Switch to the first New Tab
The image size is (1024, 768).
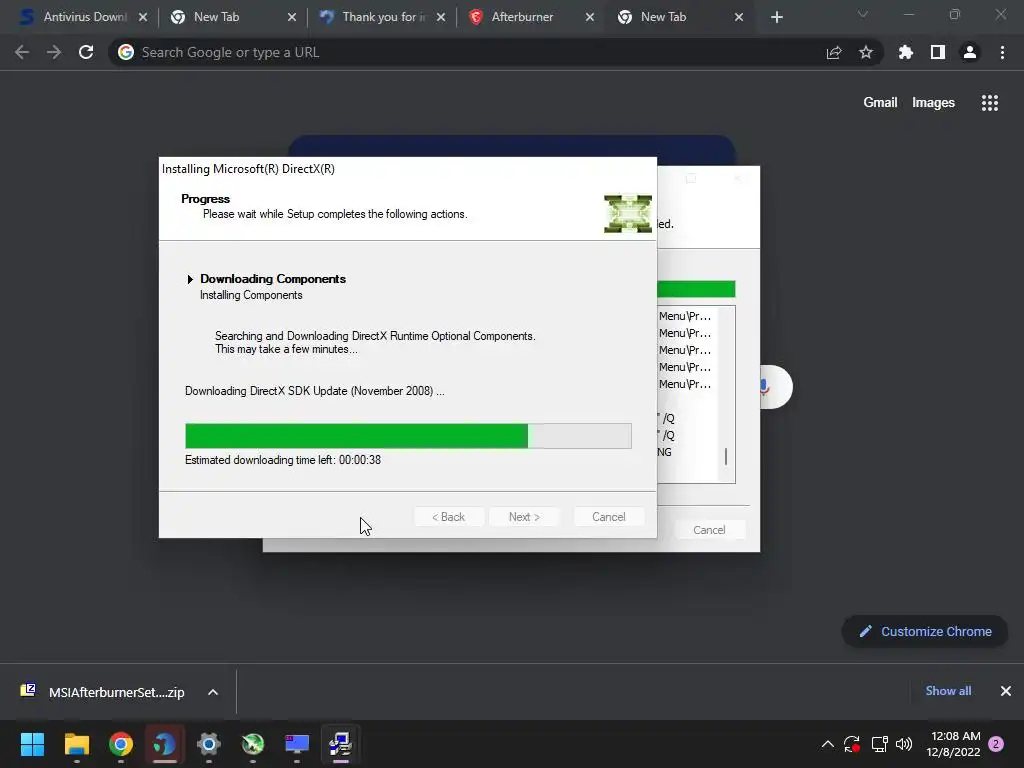(232, 17)
